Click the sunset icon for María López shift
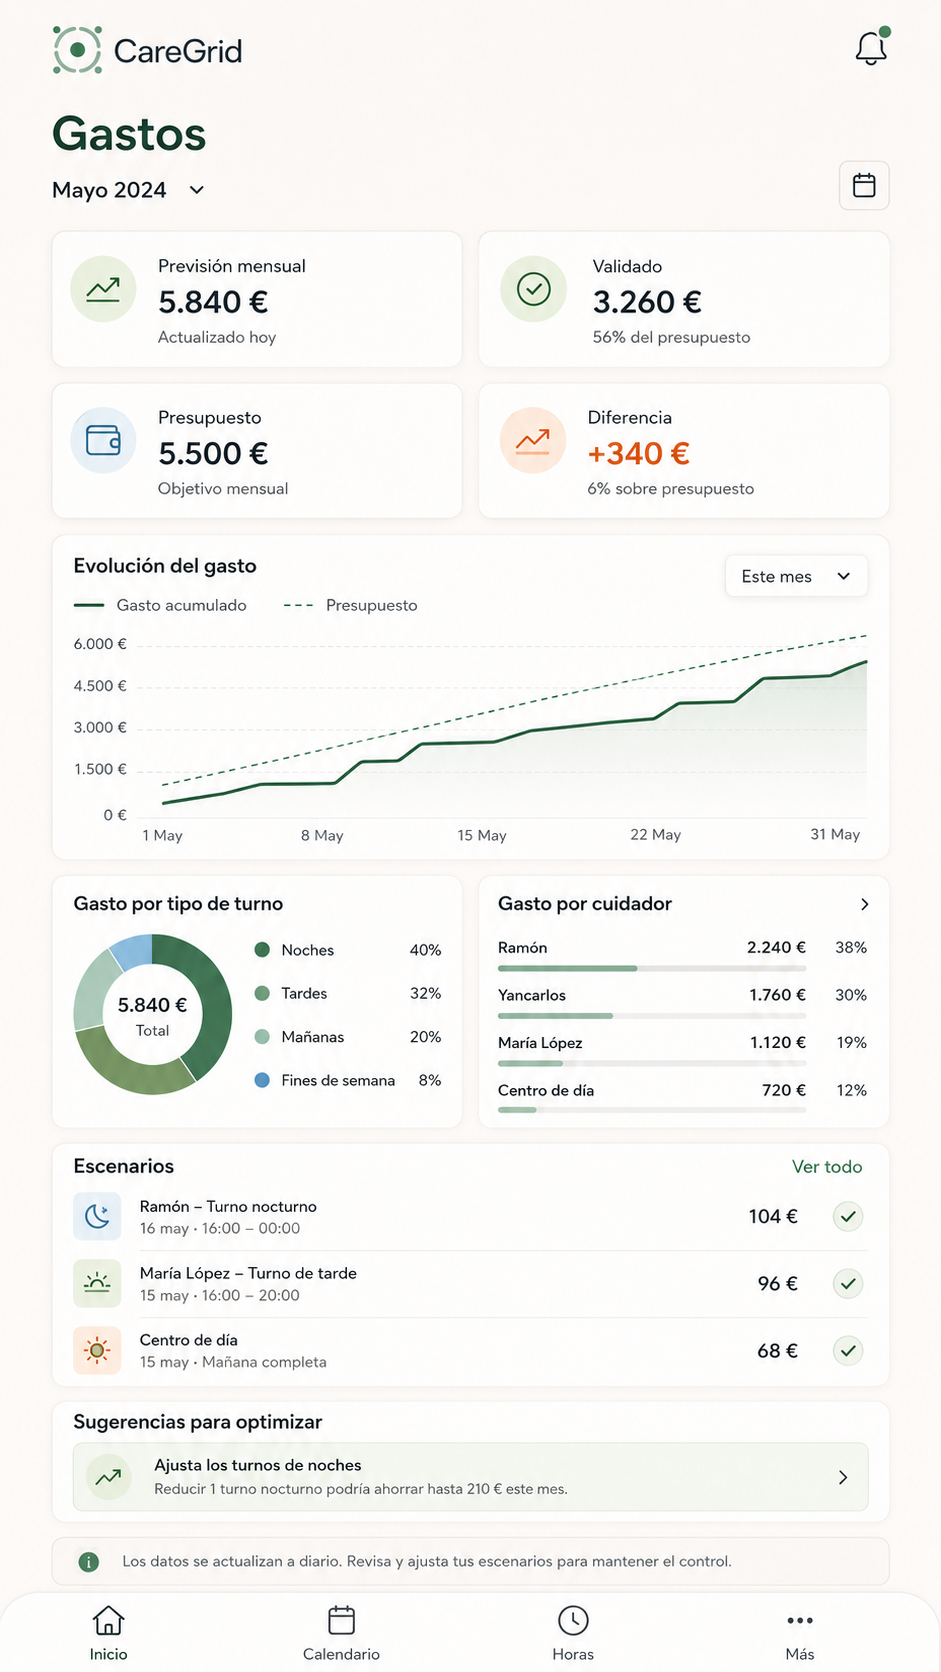This screenshot has width=941, height=1672. (97, 1283)
